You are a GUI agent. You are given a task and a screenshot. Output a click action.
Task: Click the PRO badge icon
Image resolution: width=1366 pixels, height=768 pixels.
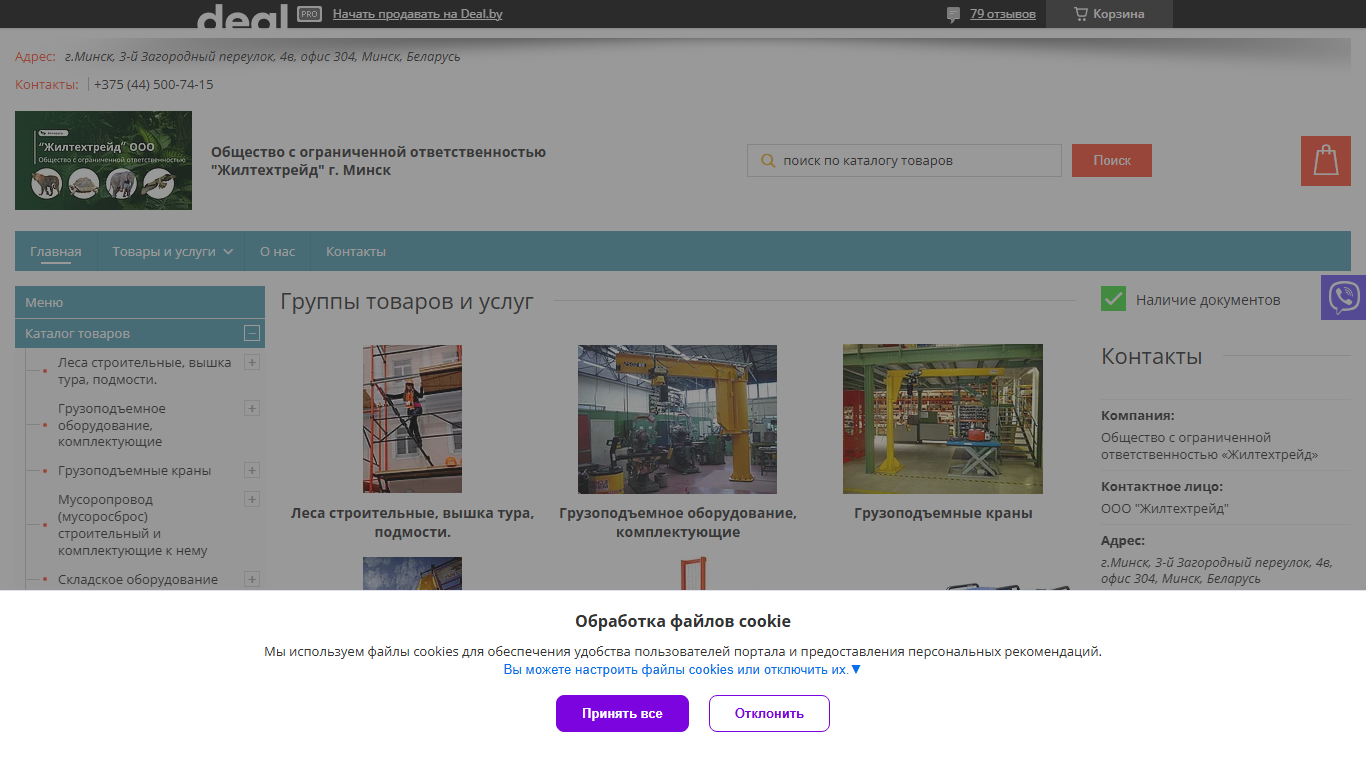pos(309,14)
